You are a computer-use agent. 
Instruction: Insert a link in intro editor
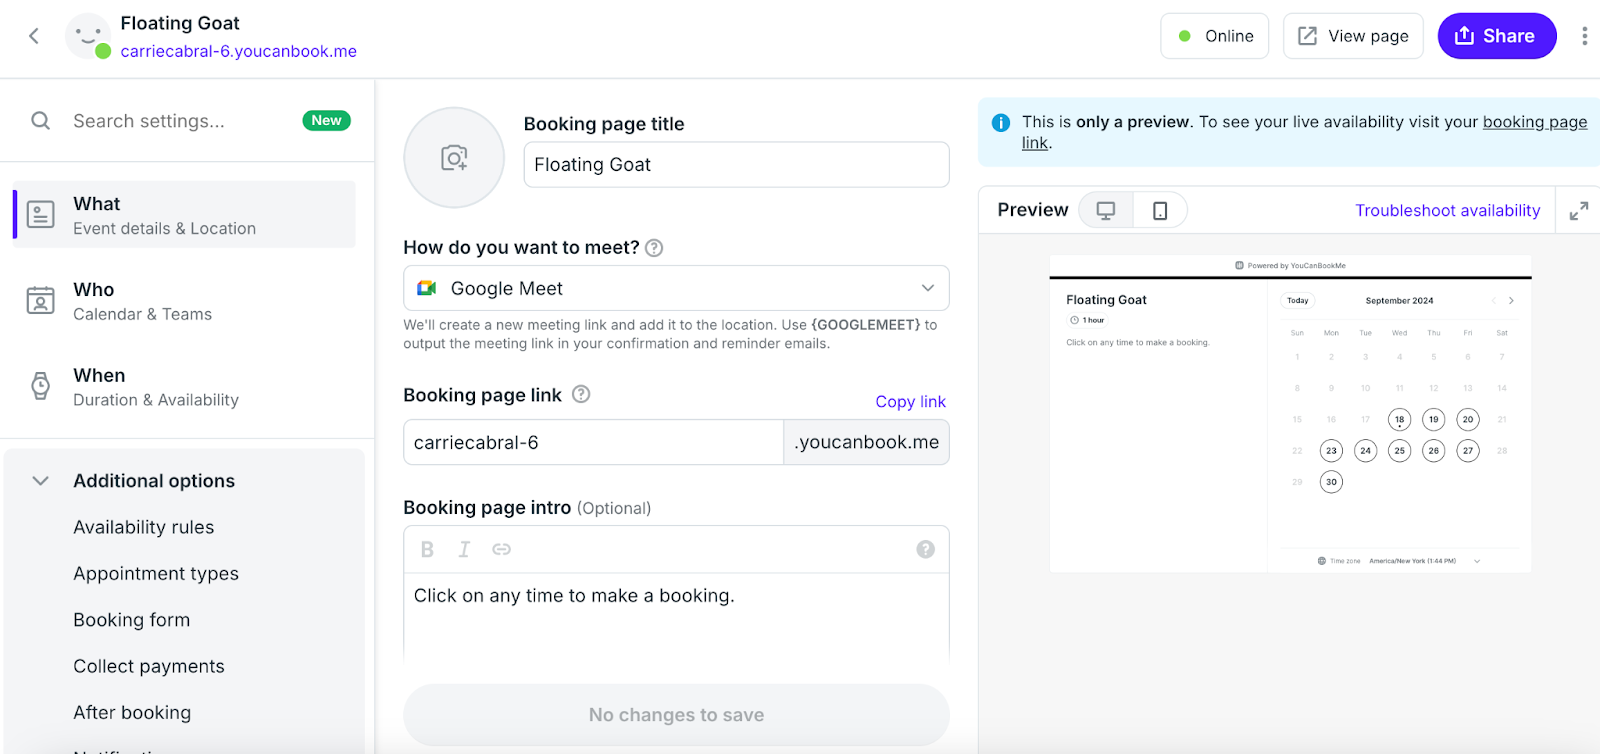[x=502, y=549]
